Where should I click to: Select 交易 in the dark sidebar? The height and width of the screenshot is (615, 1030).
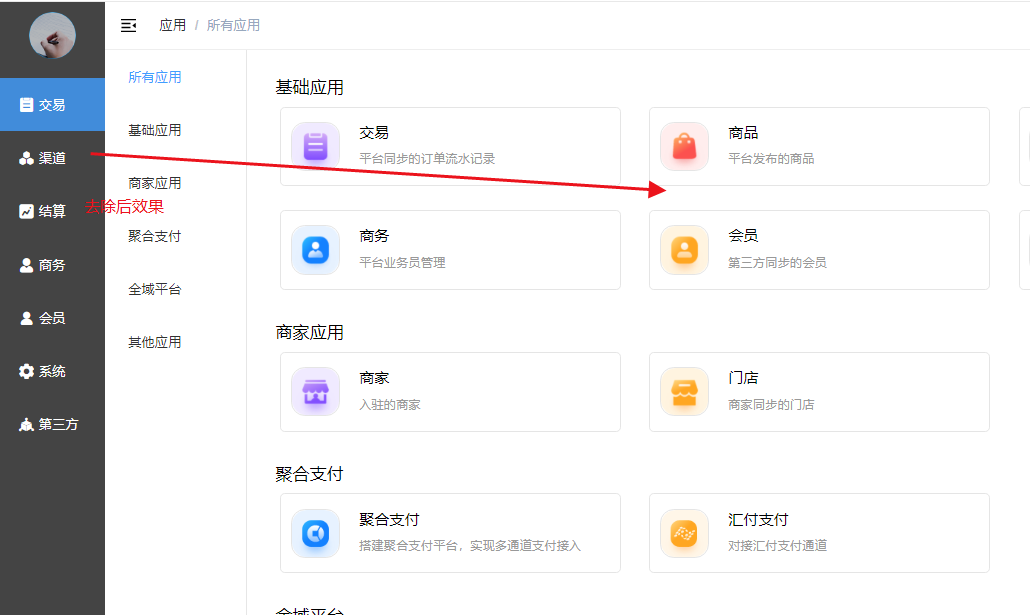52,105
